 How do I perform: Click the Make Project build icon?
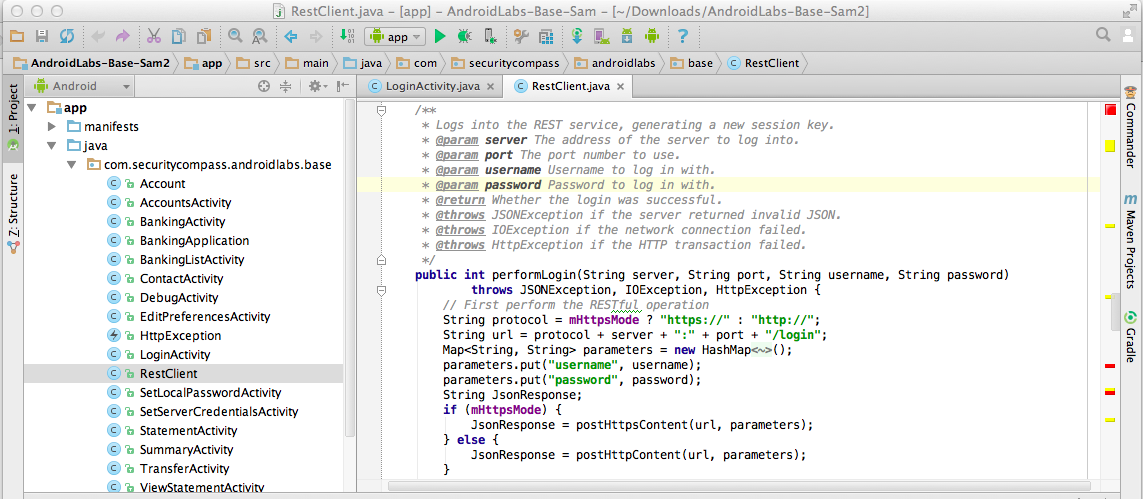[x=346, y=36]
